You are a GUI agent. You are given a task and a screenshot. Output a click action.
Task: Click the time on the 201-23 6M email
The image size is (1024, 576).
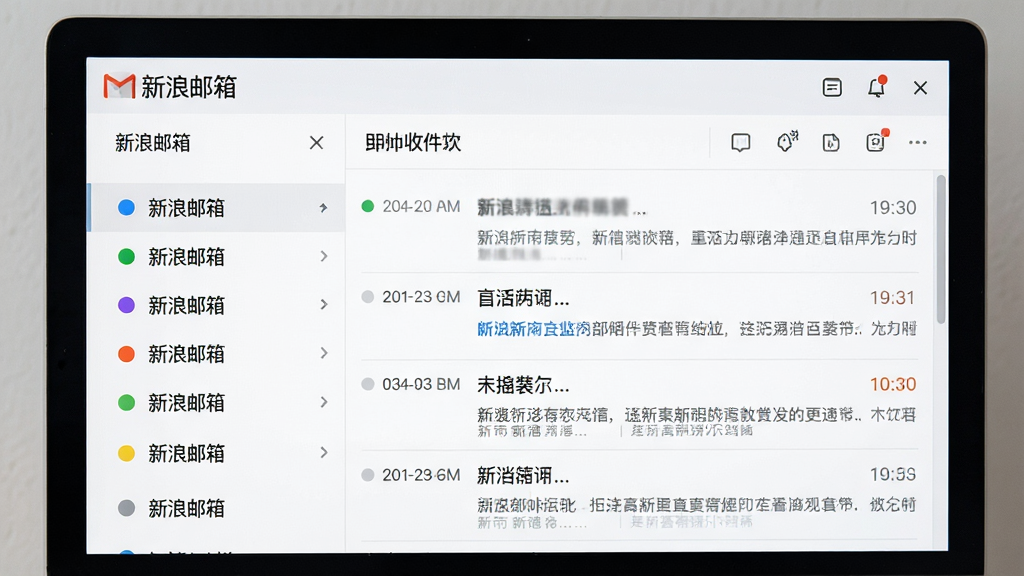(893, 475)
